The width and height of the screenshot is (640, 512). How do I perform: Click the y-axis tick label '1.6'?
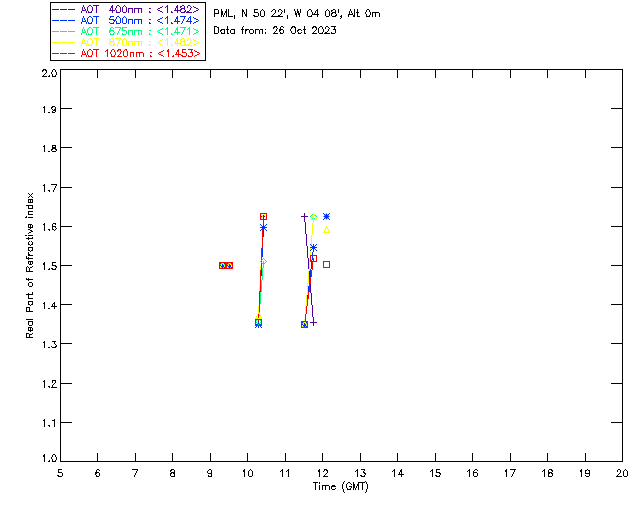tap(49, 227)
